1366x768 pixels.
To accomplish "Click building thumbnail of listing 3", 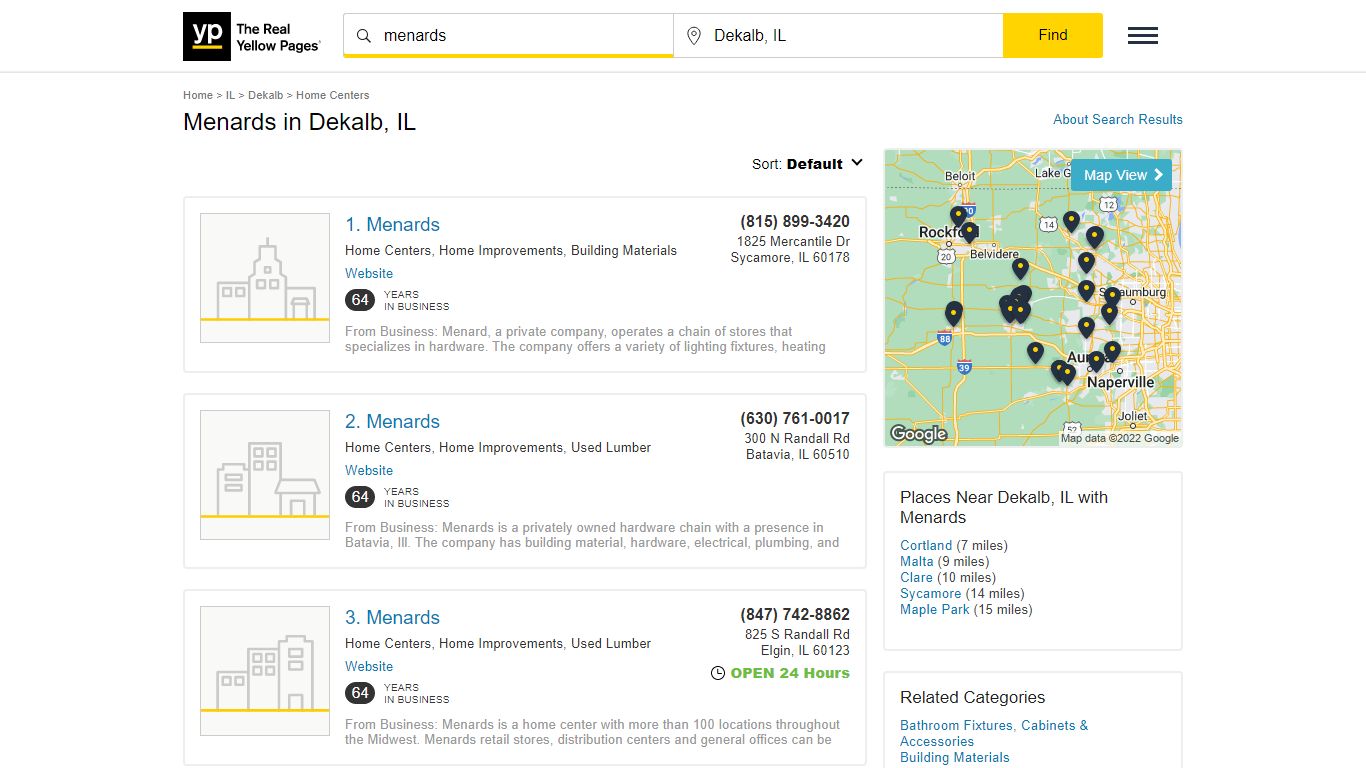I will 265,671.
